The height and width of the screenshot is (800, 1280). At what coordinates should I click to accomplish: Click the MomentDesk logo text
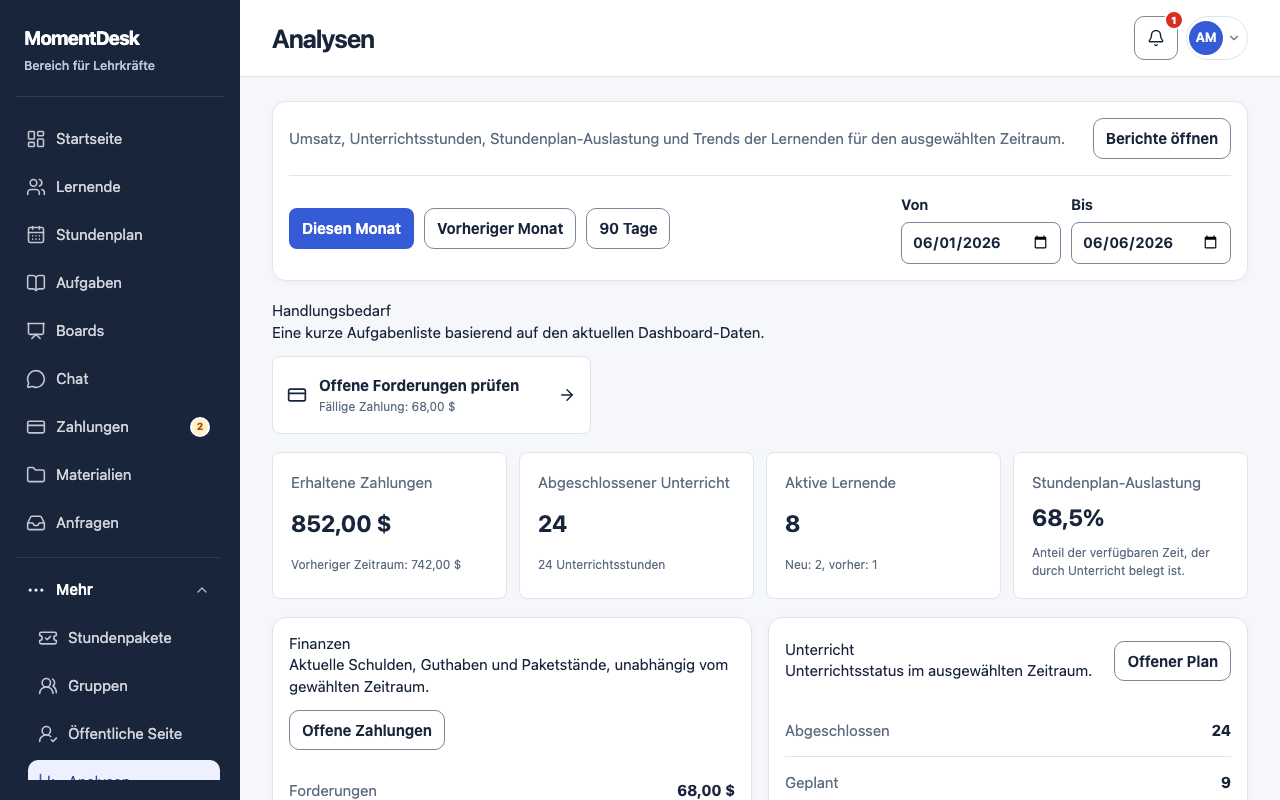(x=82, y=38)
